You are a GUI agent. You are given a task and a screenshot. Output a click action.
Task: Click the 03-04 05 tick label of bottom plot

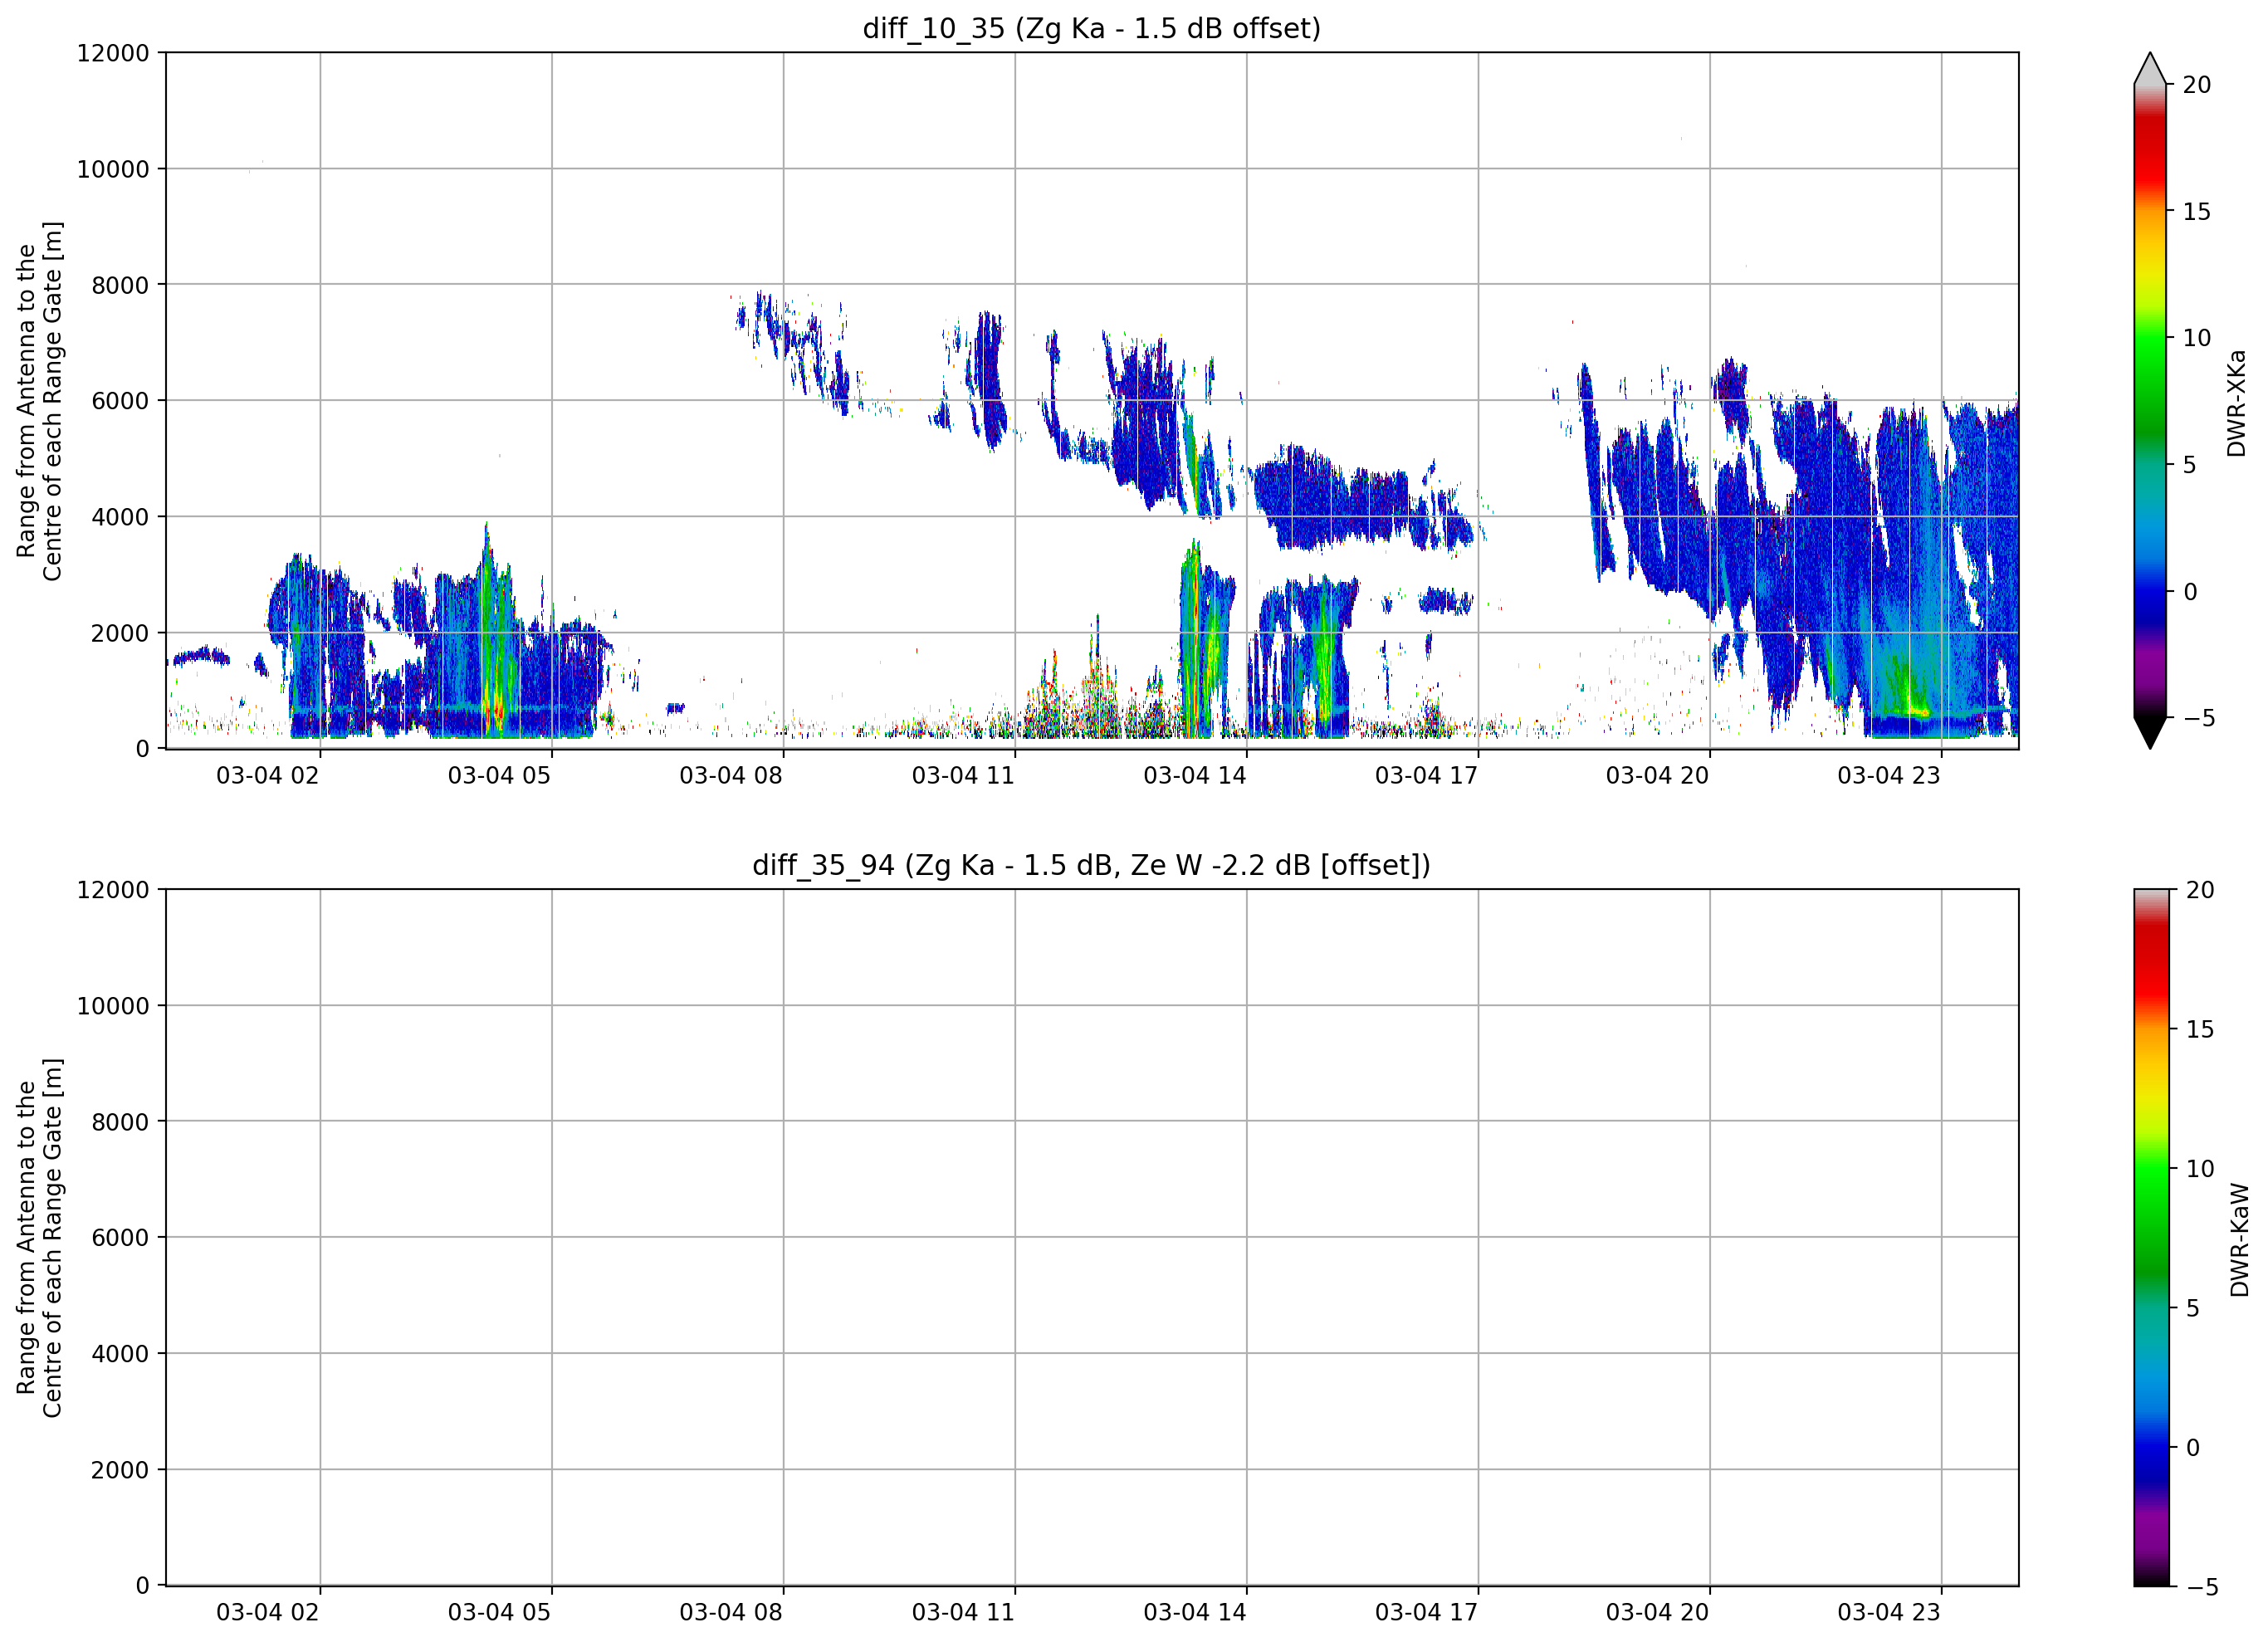(499, 1613)
